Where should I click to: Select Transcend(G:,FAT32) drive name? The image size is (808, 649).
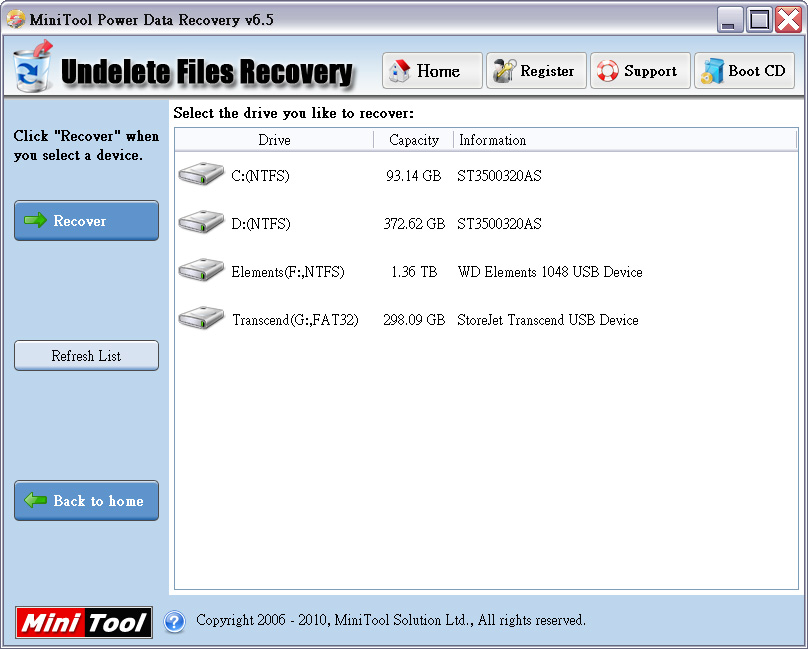[295, 320]
